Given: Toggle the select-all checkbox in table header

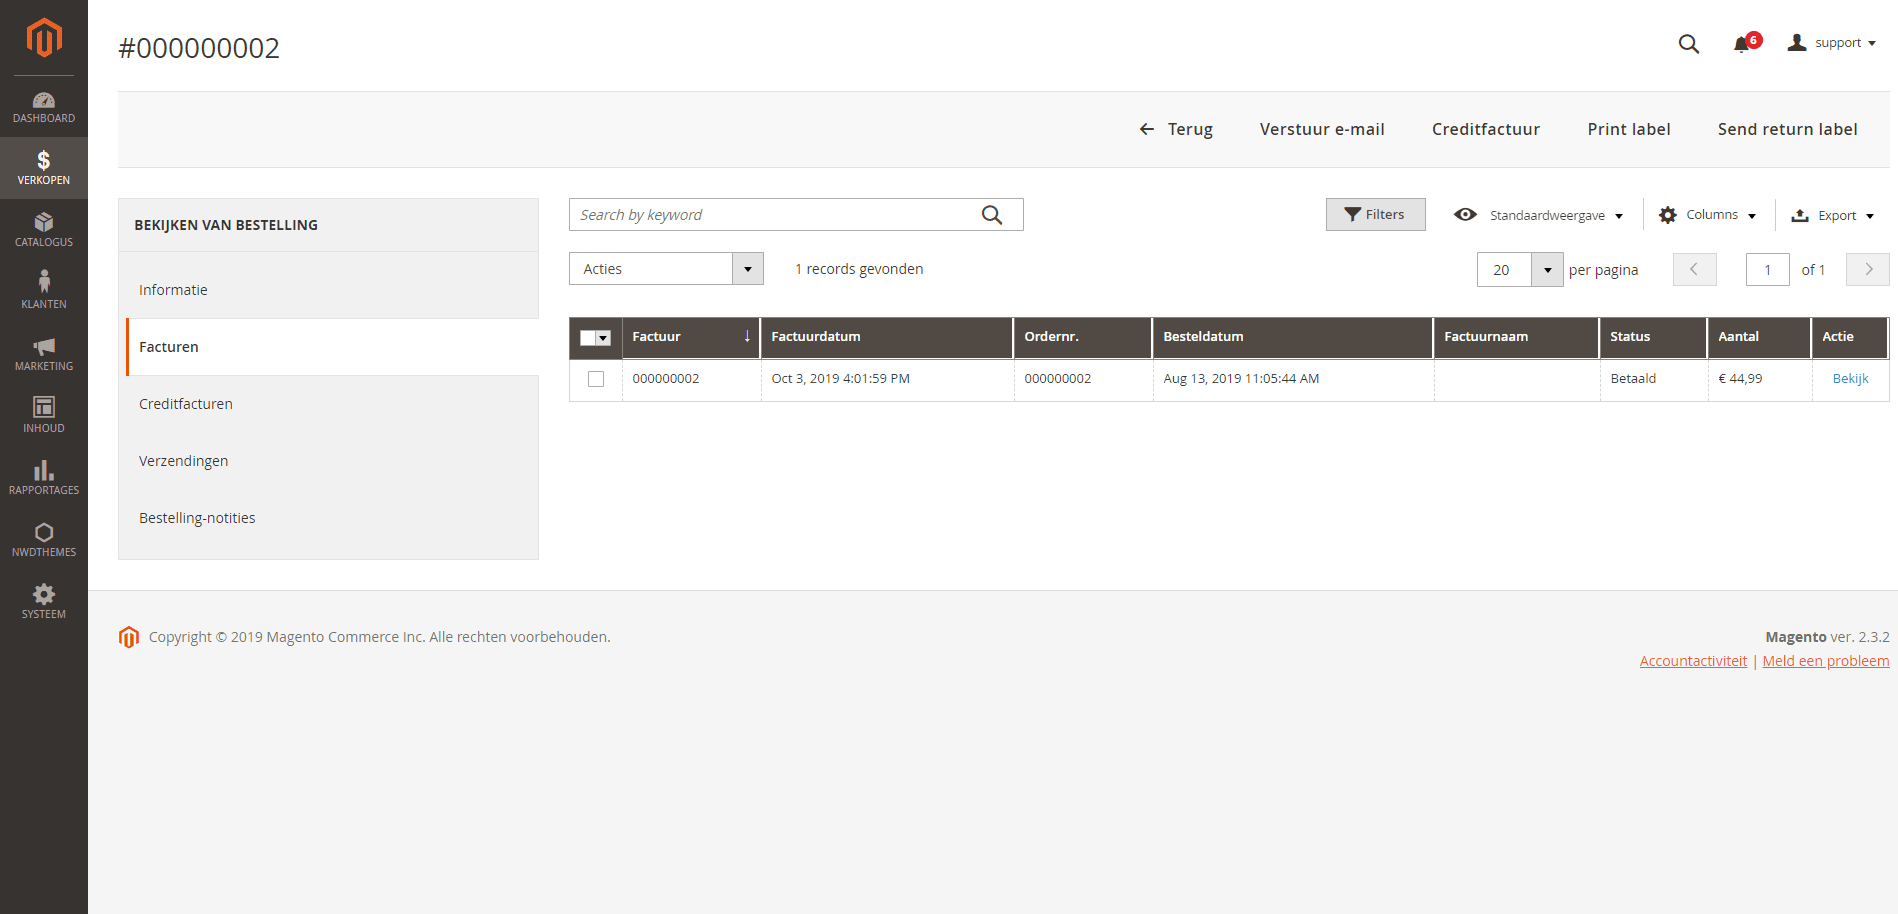Looking at the screenshot, I should coord(588,338).
